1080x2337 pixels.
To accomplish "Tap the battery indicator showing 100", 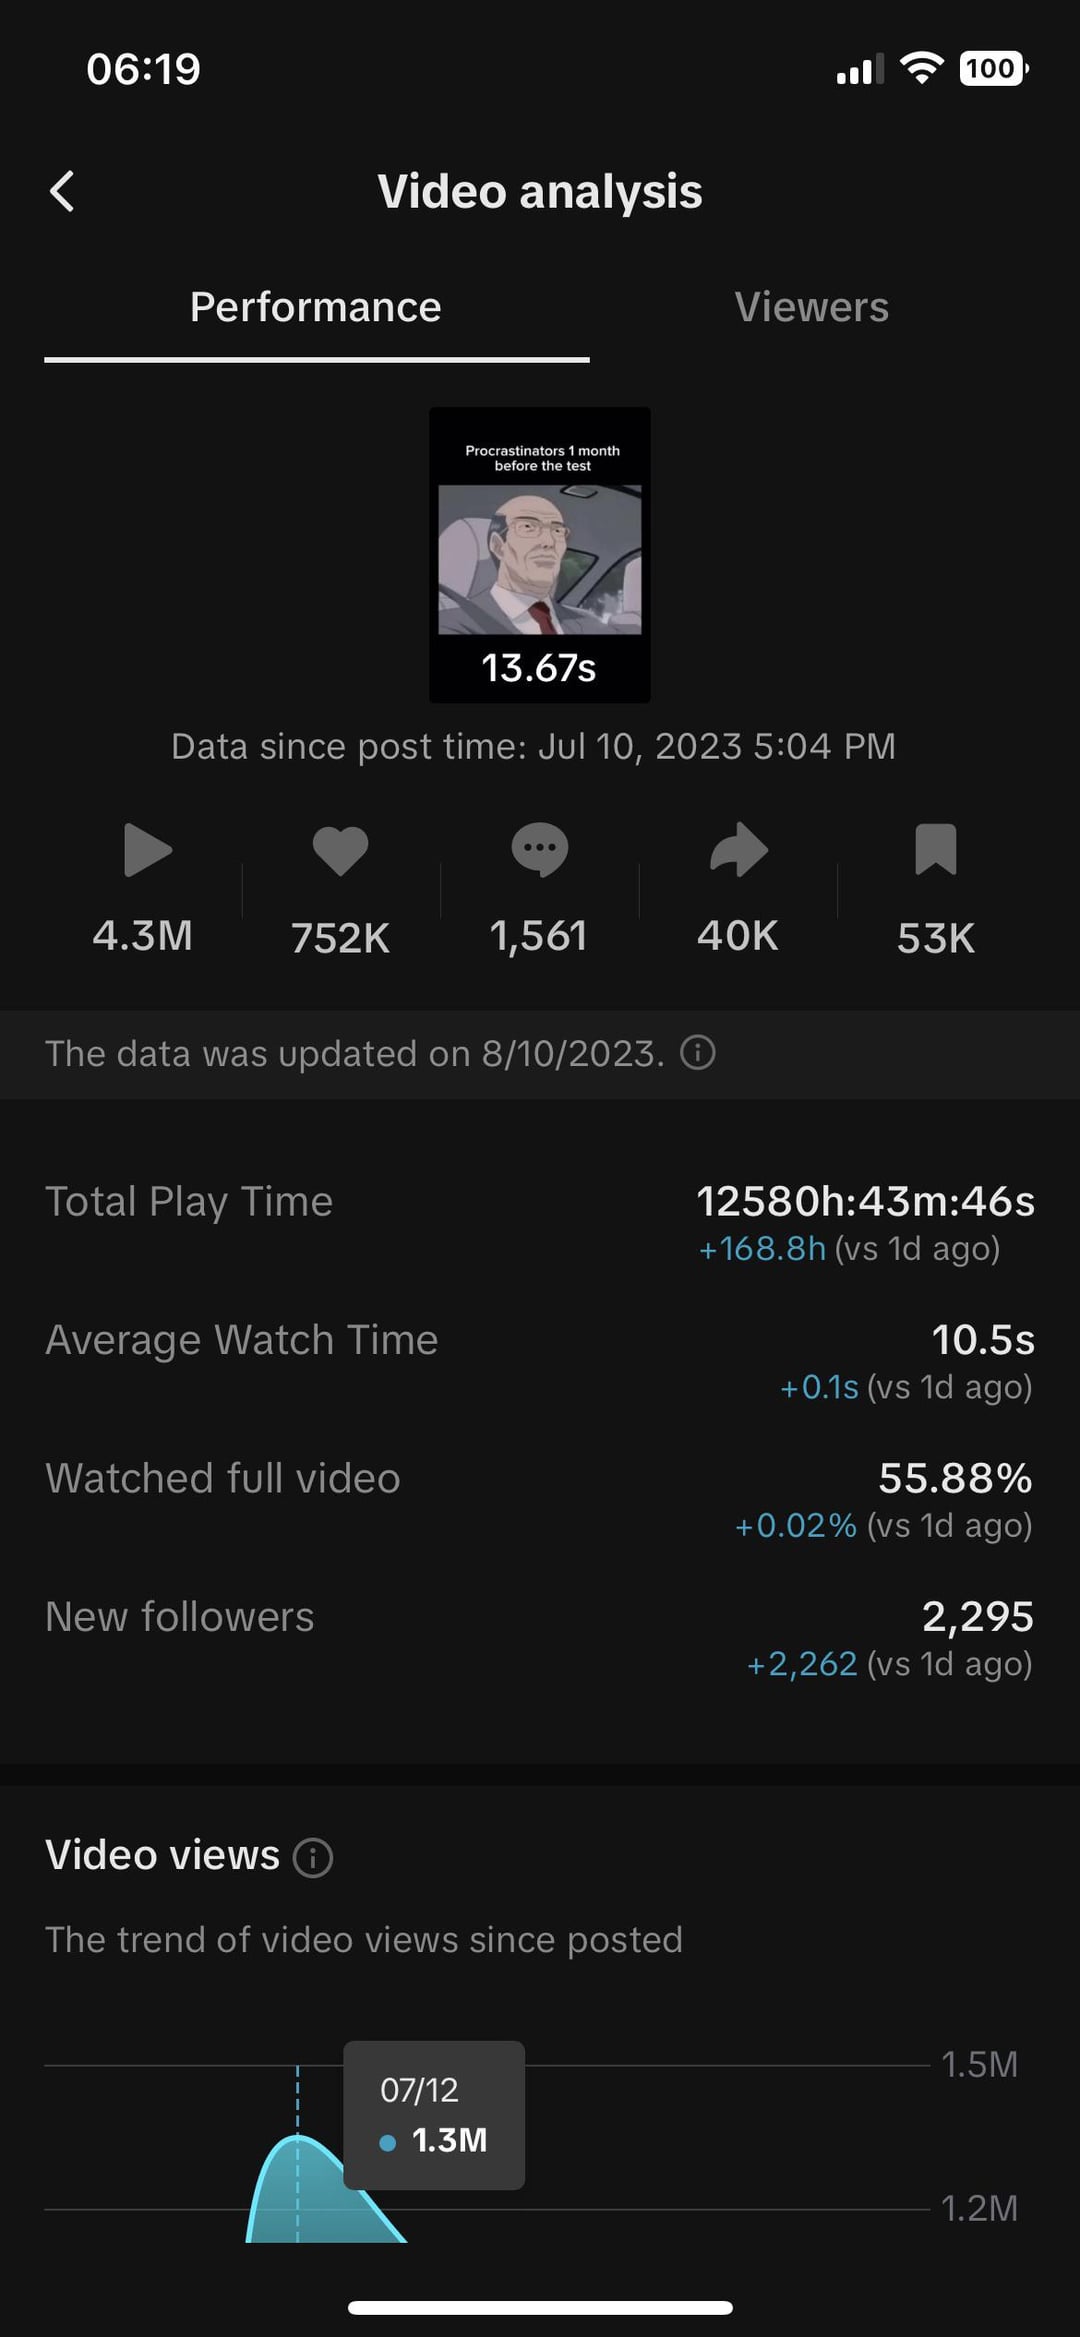I will pyautogui.click(x=994, y=68).
